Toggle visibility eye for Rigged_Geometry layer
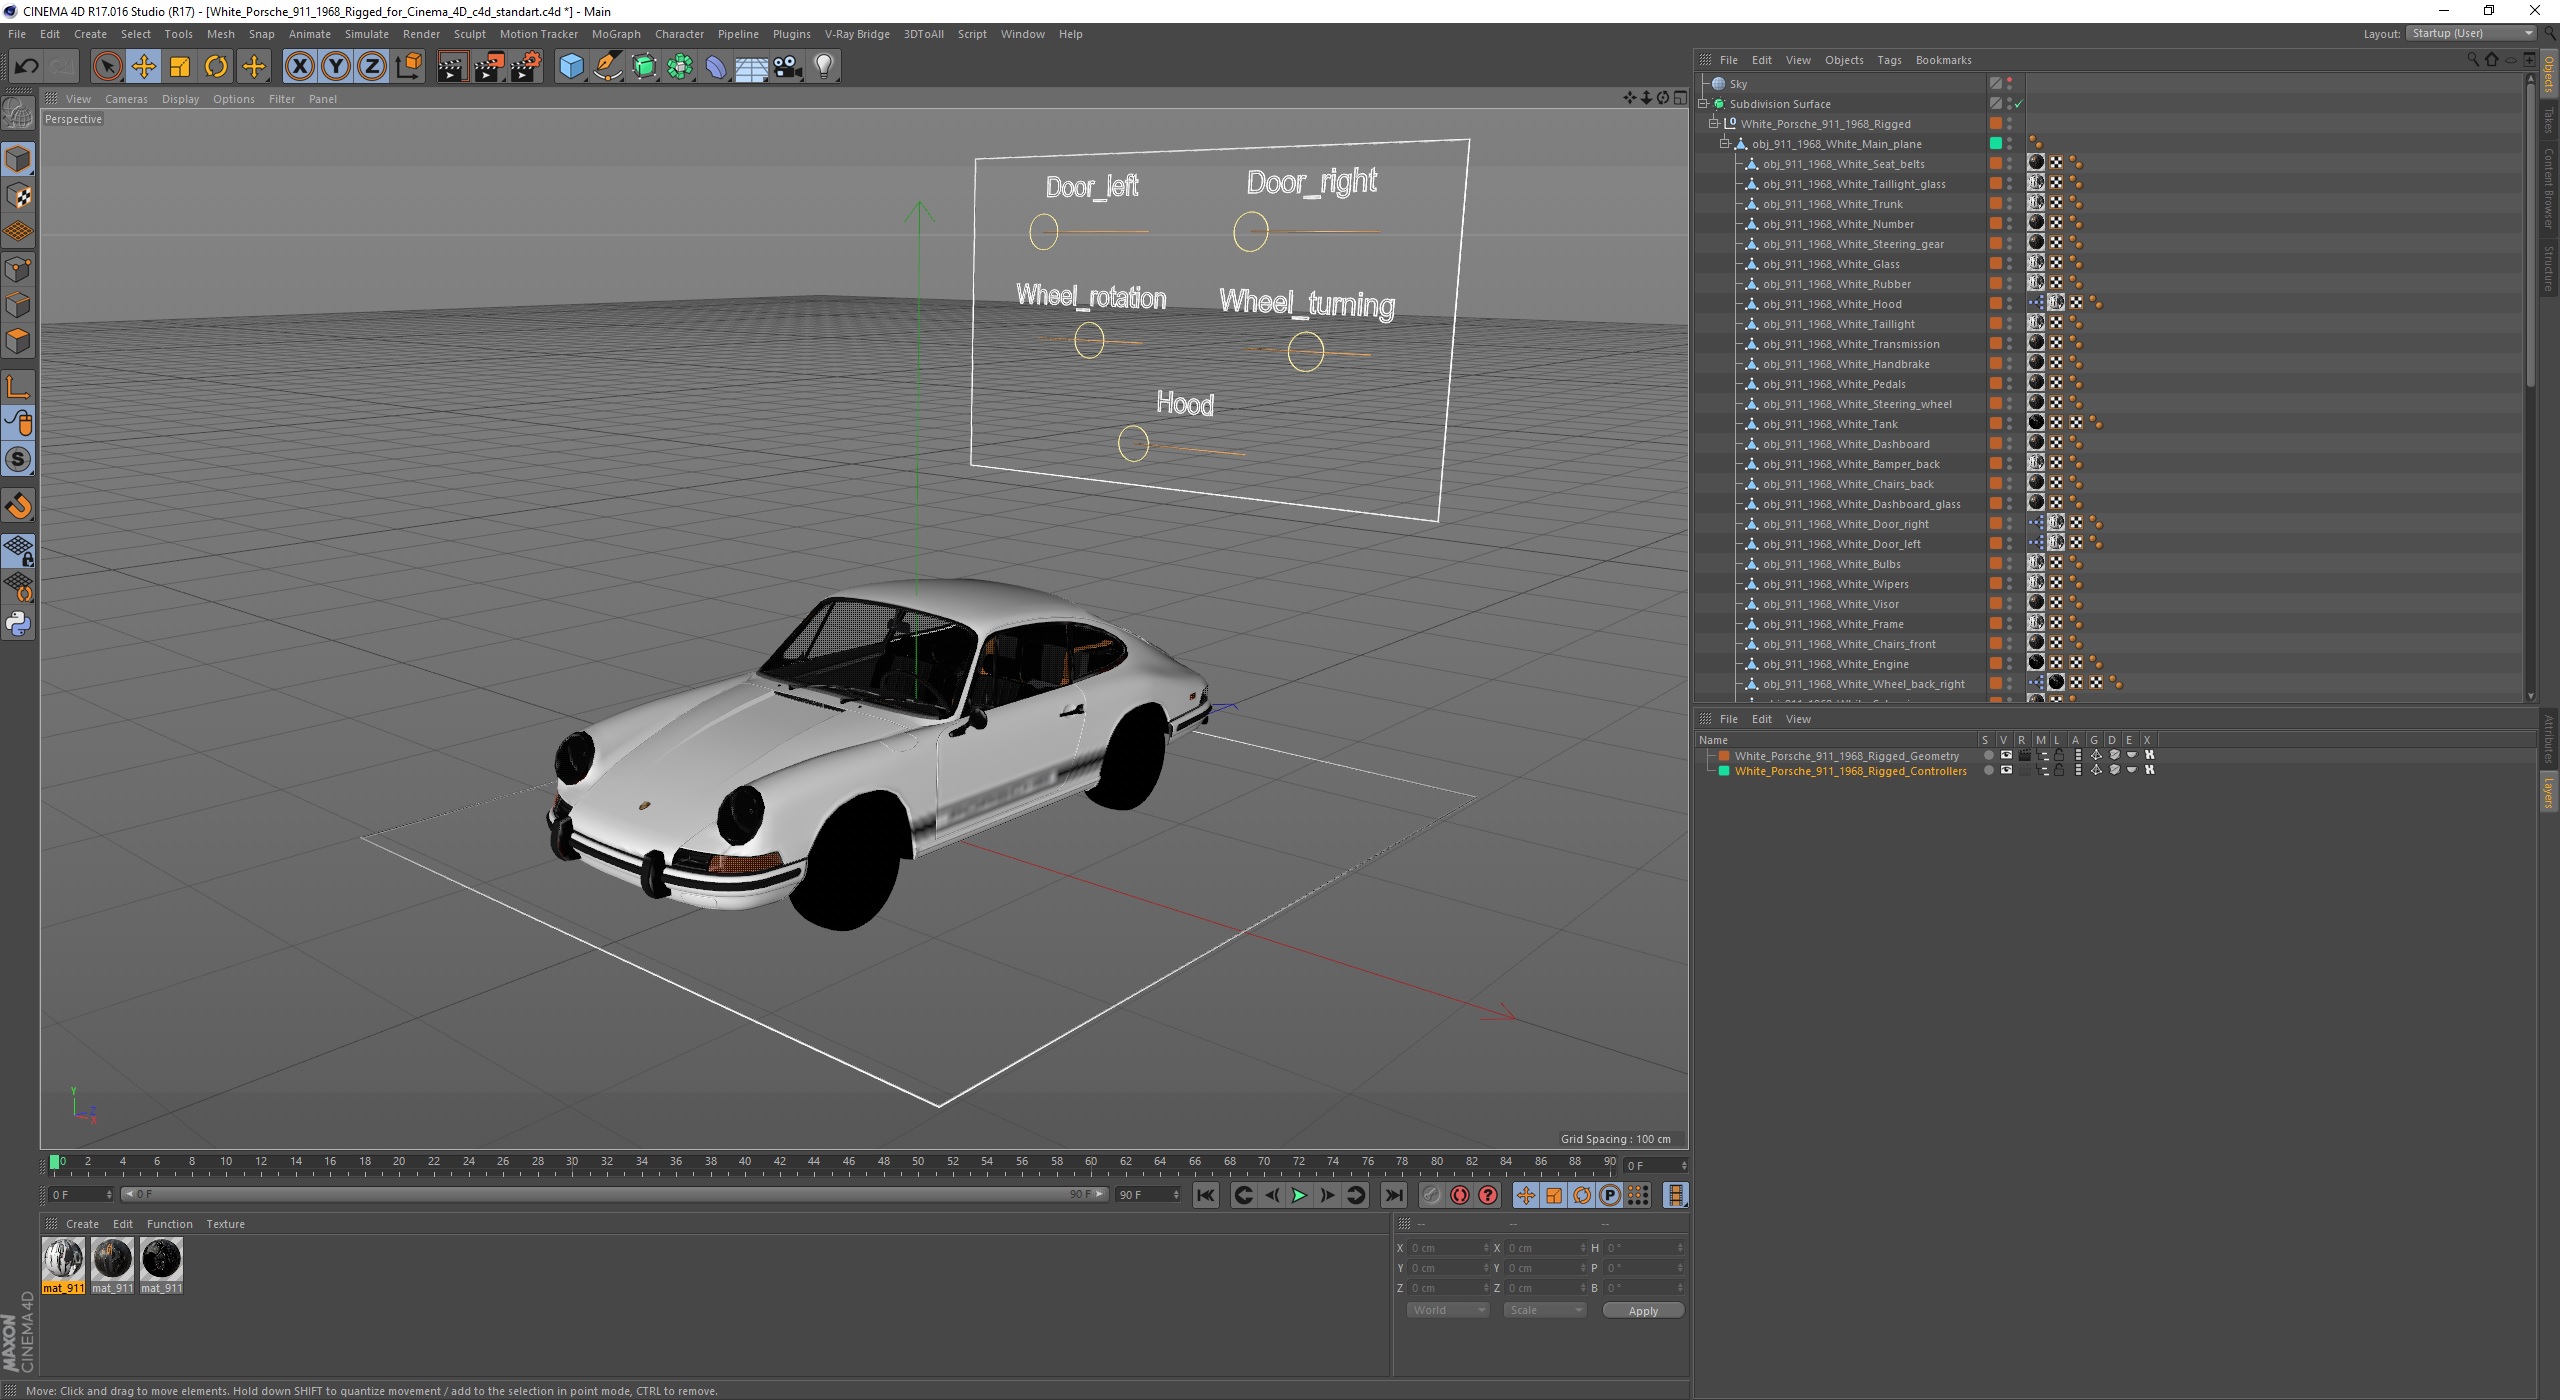Viewport: 2560px width, 1400px height. pos(2006,756)
